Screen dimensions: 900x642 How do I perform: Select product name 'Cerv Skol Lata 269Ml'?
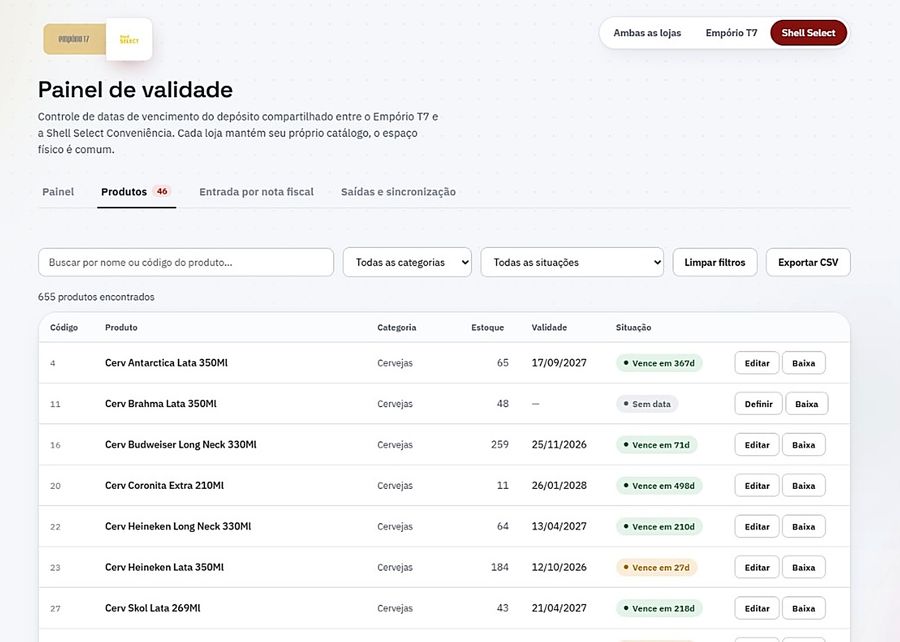tap(153, 608)
